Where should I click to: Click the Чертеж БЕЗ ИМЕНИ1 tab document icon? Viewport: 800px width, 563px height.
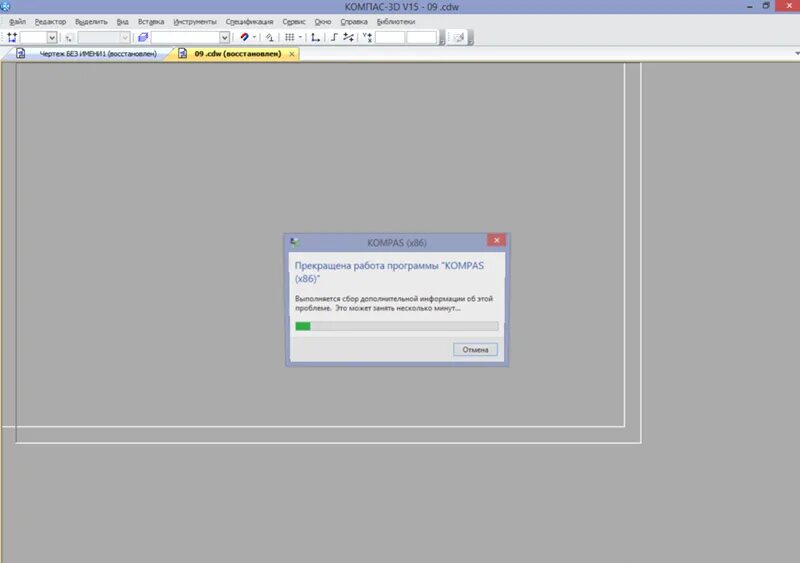coord(20,53)
